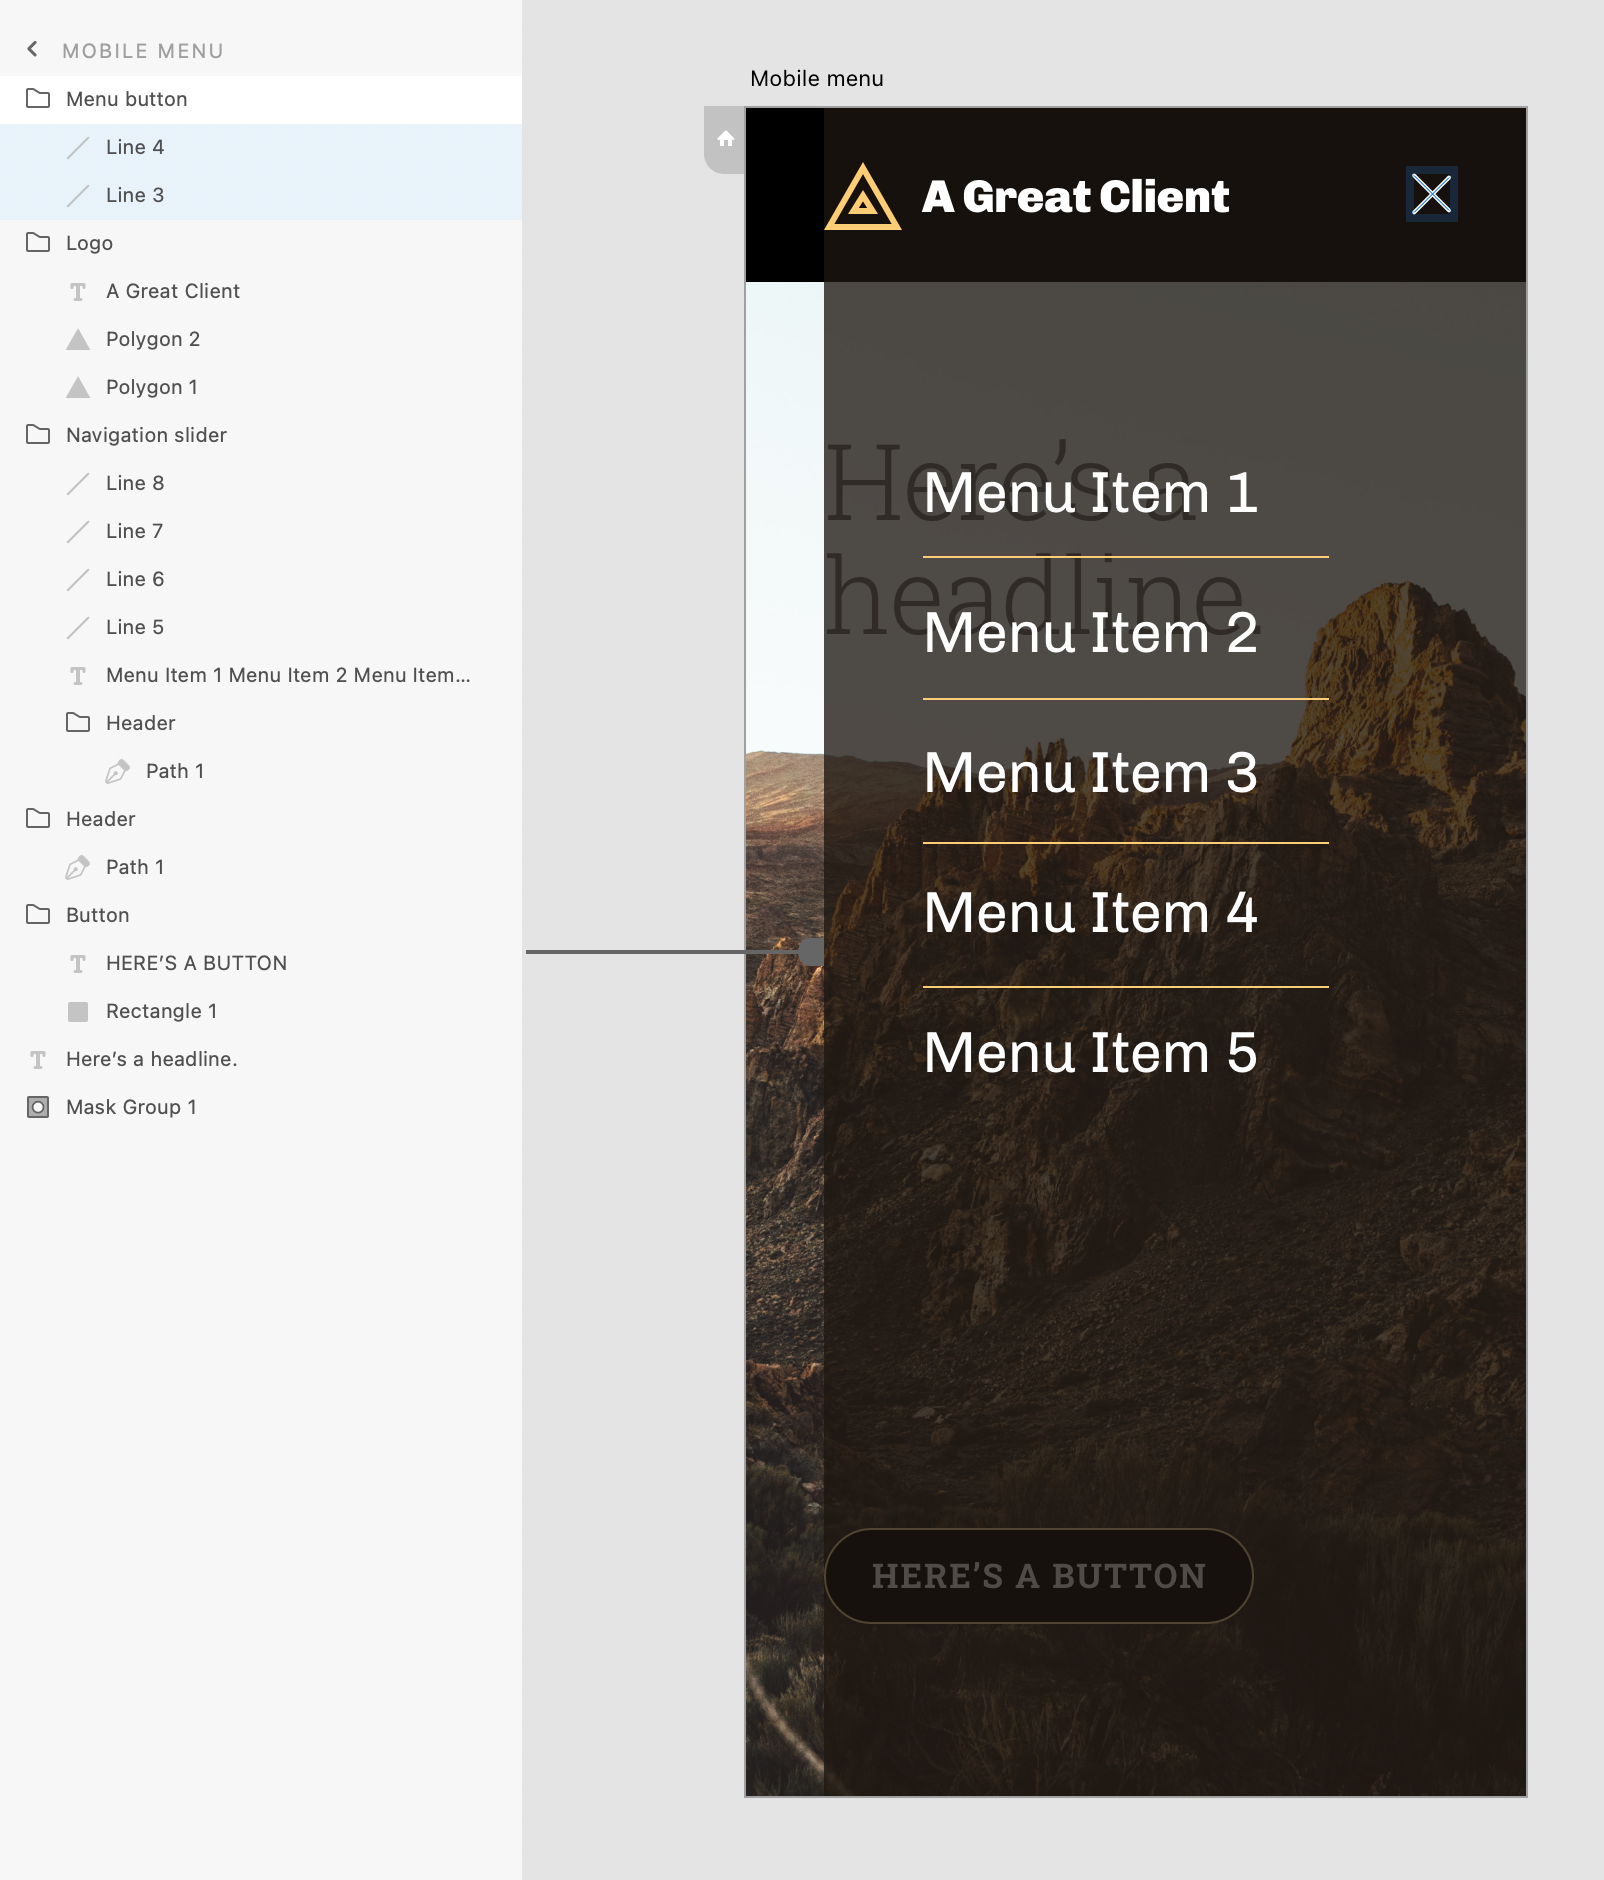Select the Line 4 layer
Screen dimensions: 1604x1880
[261, 147]
